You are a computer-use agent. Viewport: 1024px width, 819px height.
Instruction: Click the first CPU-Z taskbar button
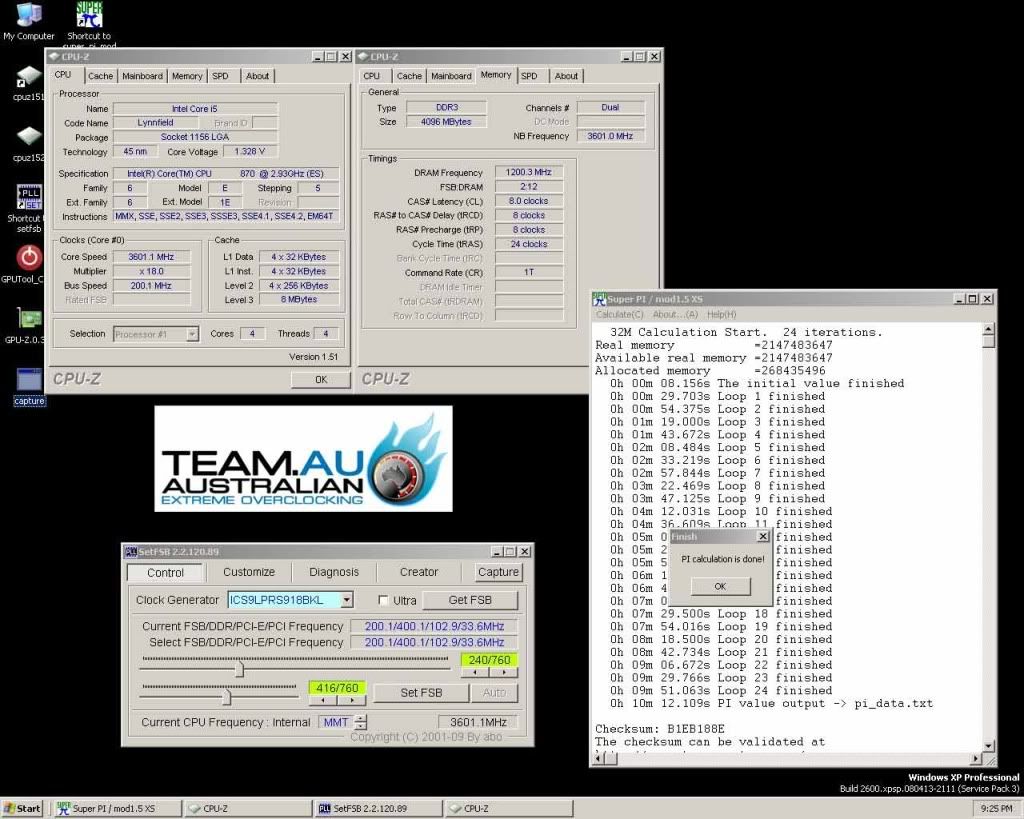(x=248, y=809)
